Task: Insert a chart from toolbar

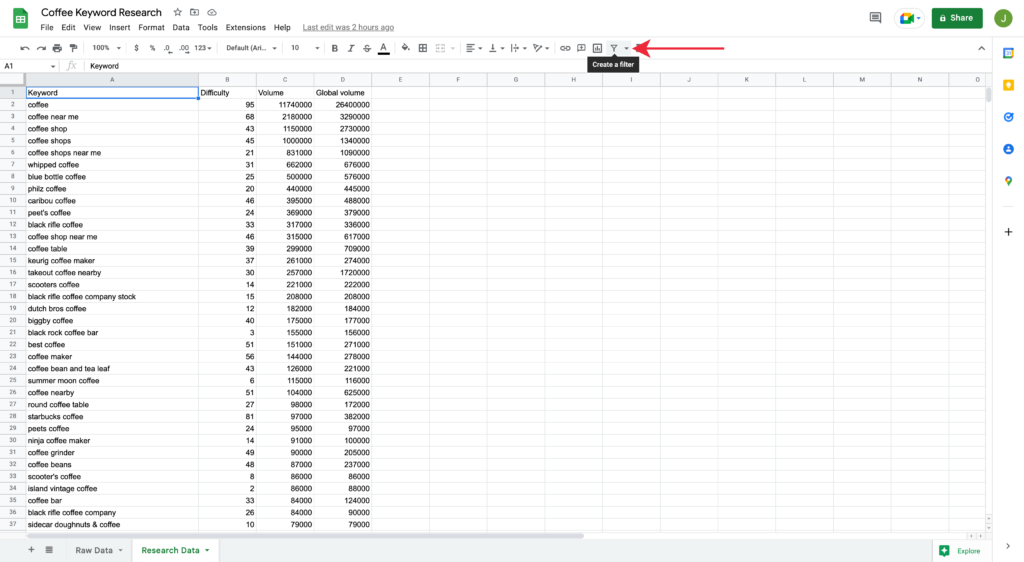Action: 597,48
